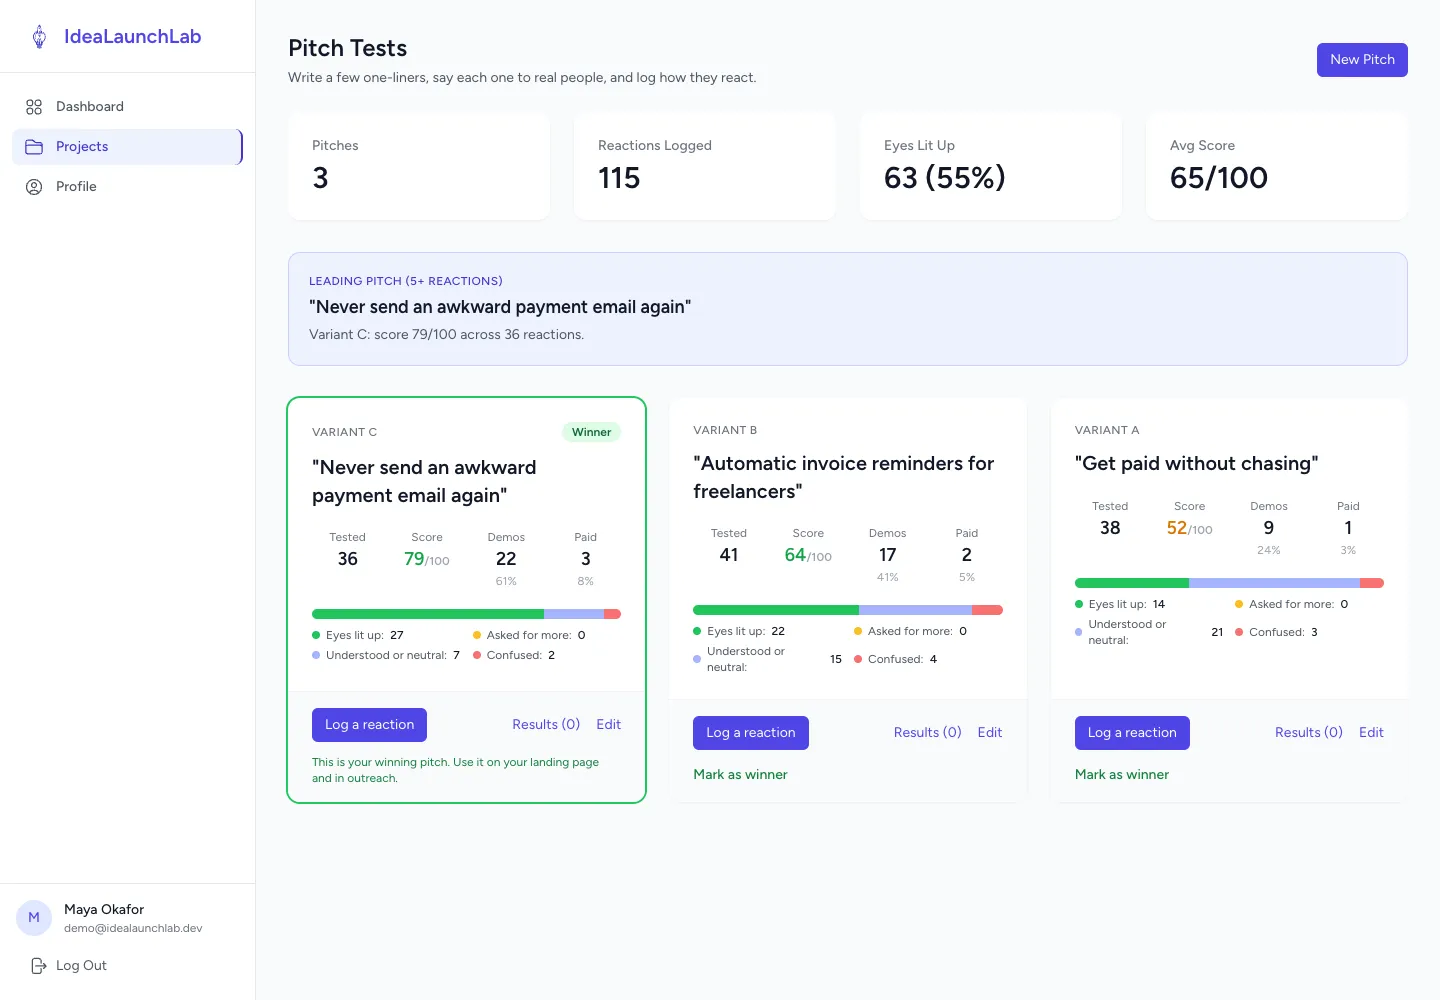The width and height of the screenshot is (1440, 1000).
Task: Click Variant B score 64/100
Action: point(808,555)
